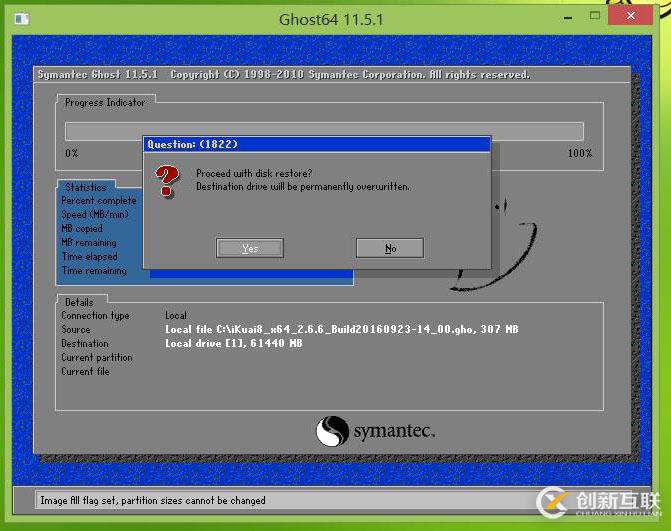Viewport: 671px width, 531px height.
Task: Maximize the Ghost64 11.5.1 window
Action: [595, 16]
